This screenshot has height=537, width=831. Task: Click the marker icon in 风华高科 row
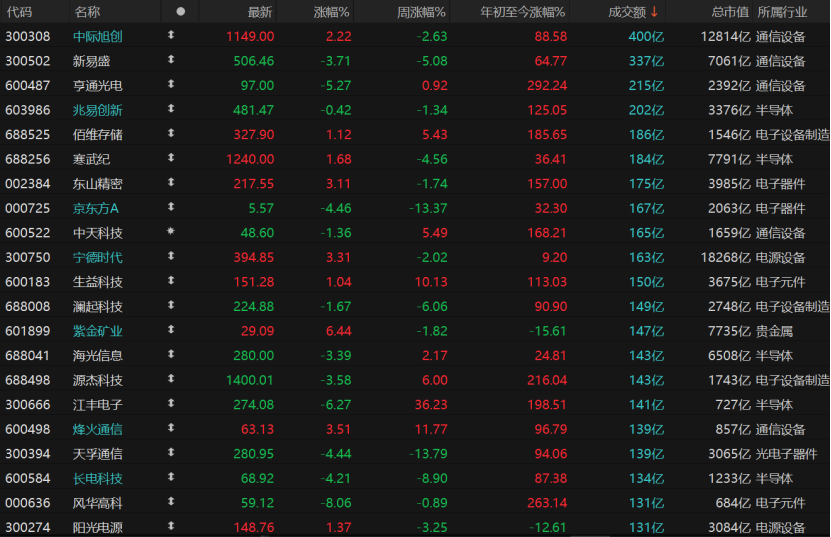(171, 501)
